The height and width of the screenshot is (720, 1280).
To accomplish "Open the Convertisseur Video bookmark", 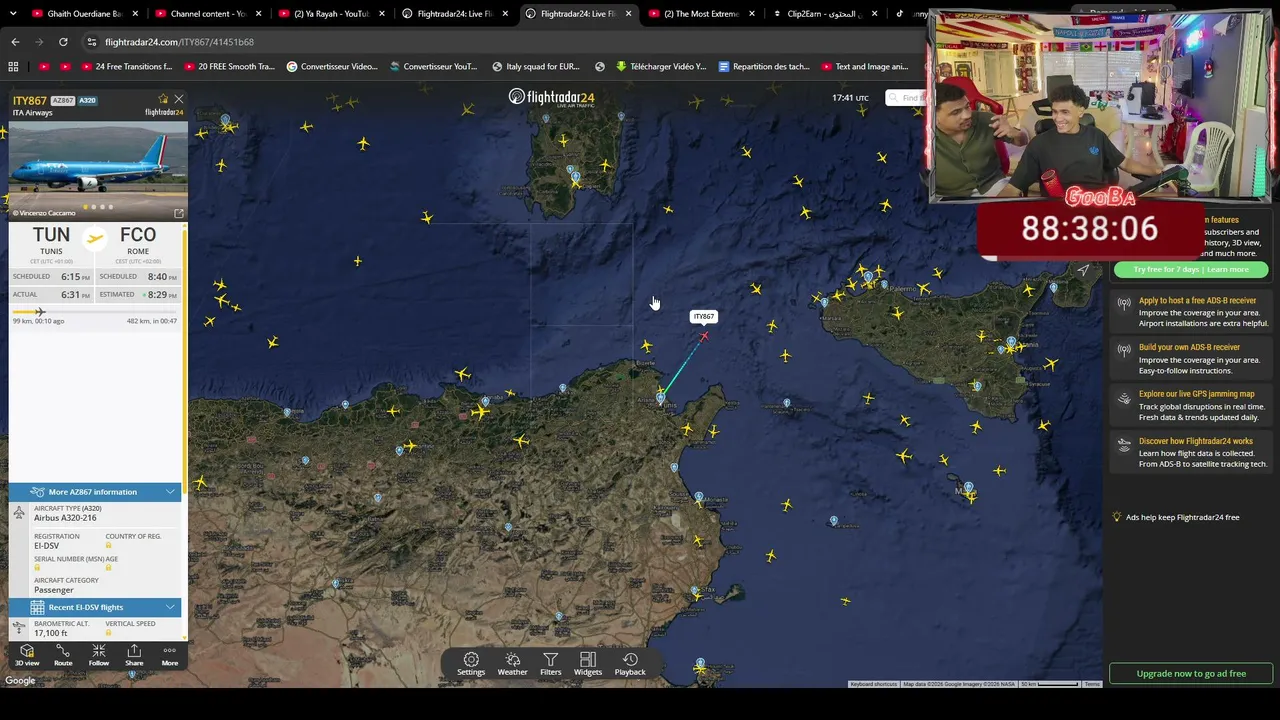I will click(x=332, y=67).
